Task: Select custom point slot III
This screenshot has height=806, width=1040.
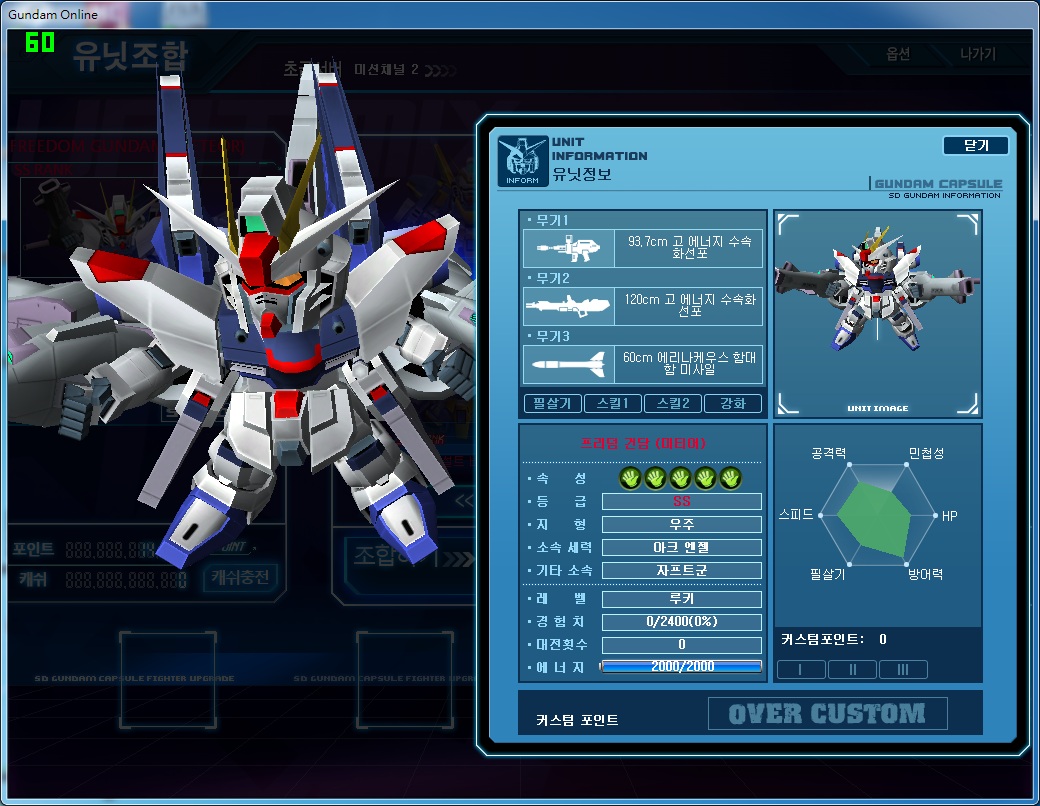Action: coord(903,669)
